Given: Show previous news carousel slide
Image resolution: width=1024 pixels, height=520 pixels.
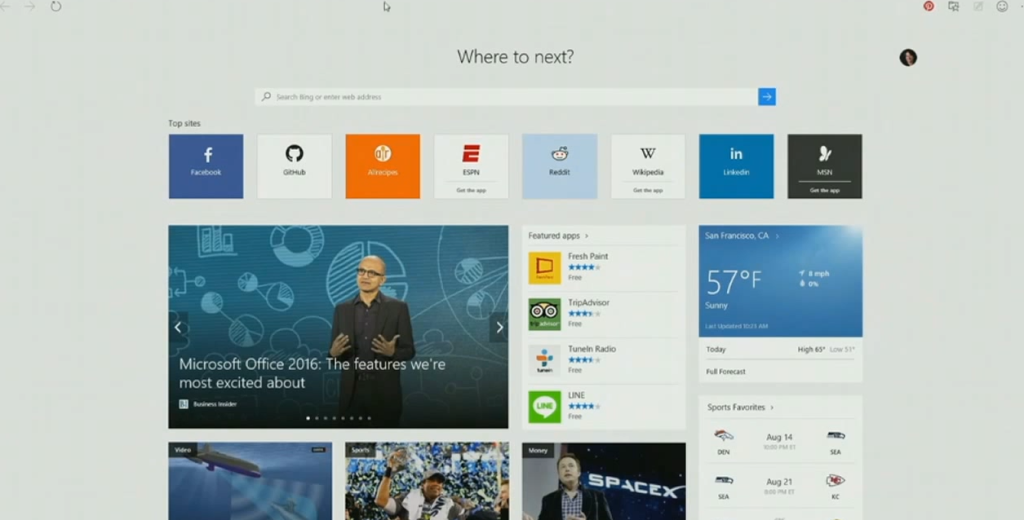Looking at the screenshot, I should (x=178, y=327).
